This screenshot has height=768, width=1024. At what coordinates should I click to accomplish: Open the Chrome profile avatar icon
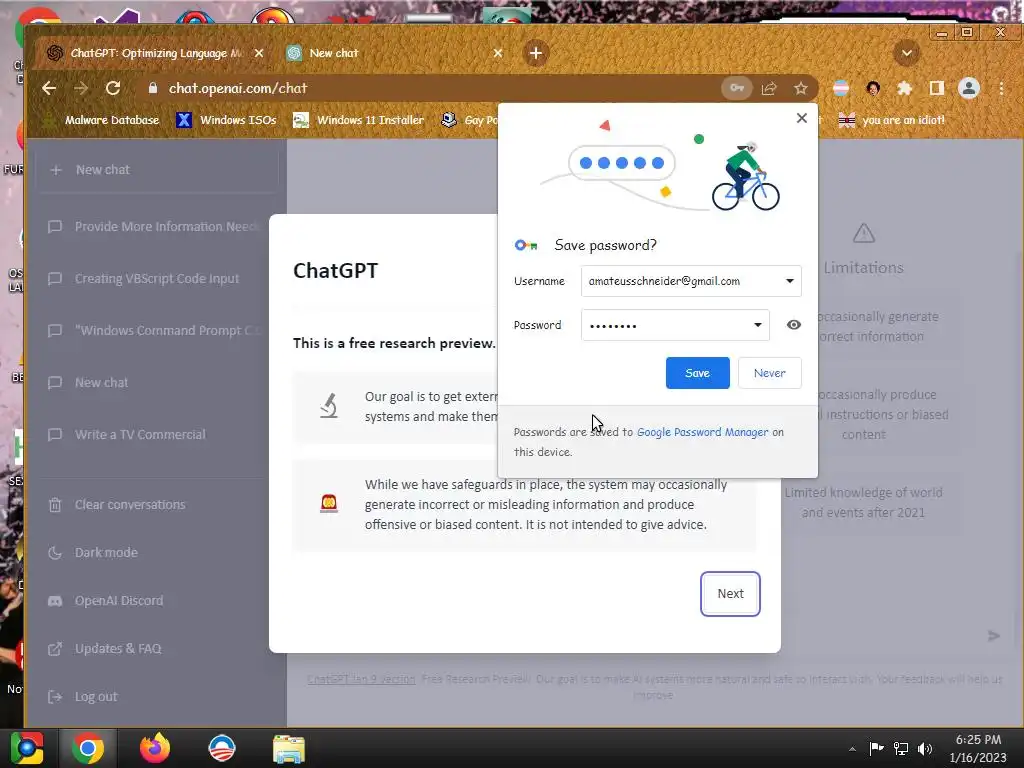[x=969, y=88]
